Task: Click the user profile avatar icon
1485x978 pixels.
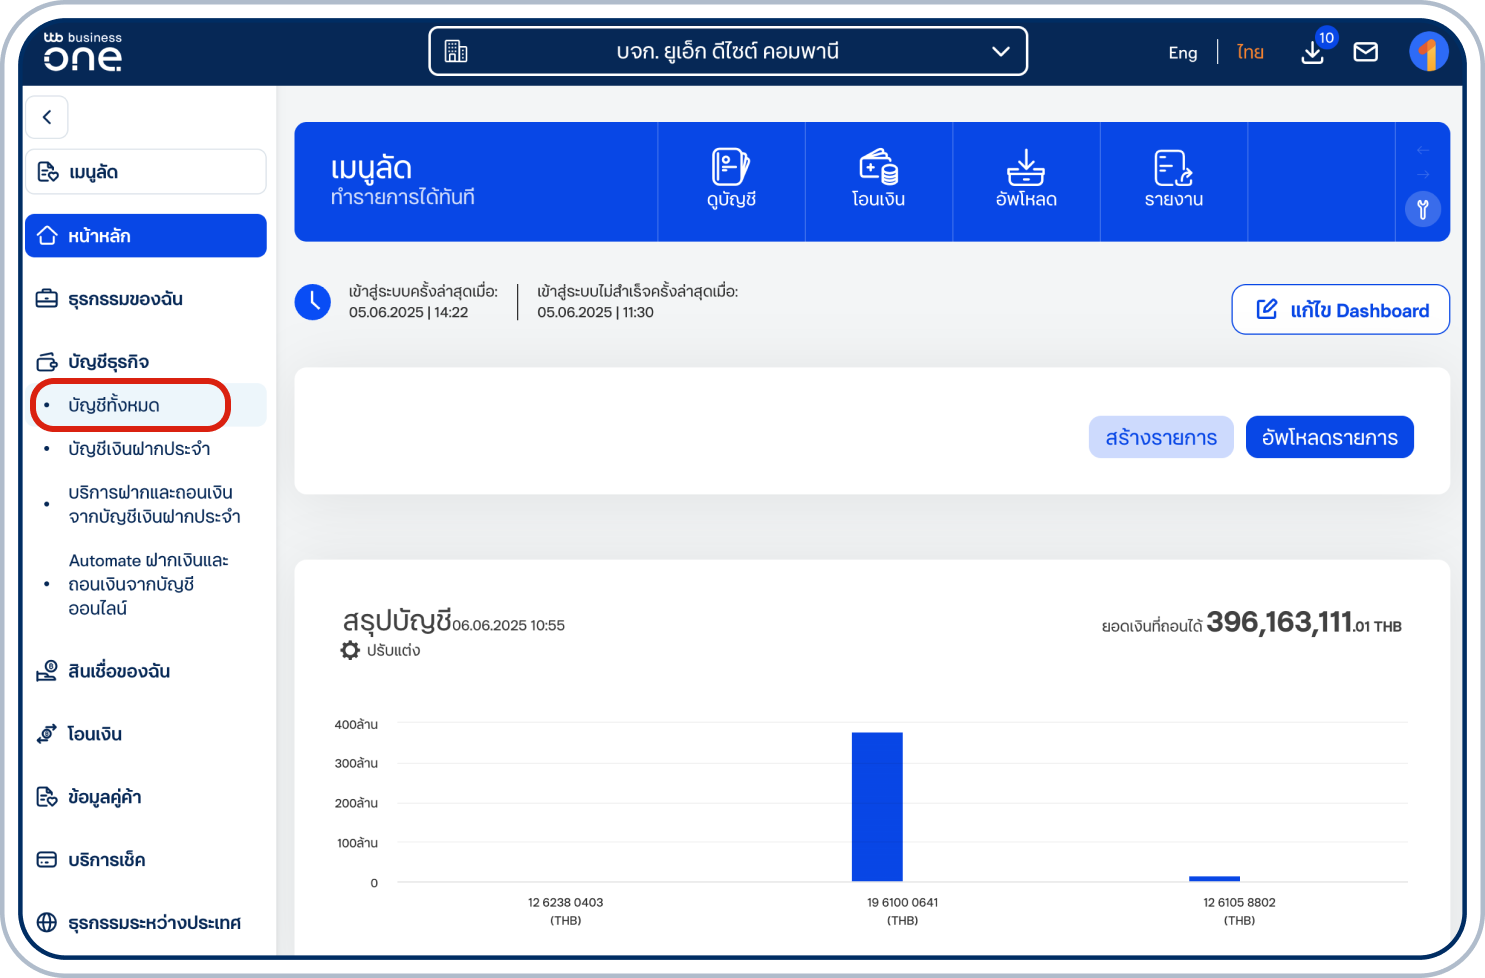Action: click(1428, 52)
